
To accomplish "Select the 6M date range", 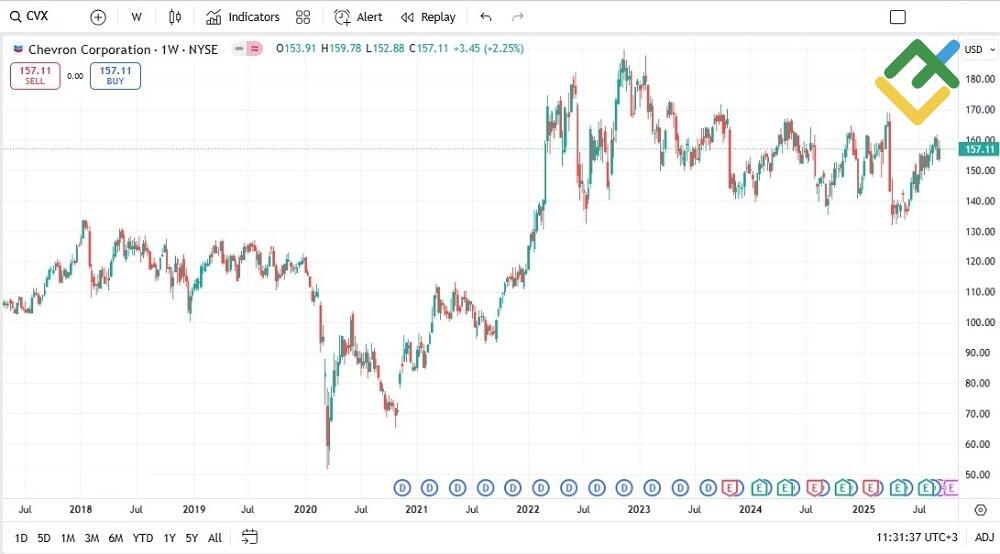I will point(115,538).
